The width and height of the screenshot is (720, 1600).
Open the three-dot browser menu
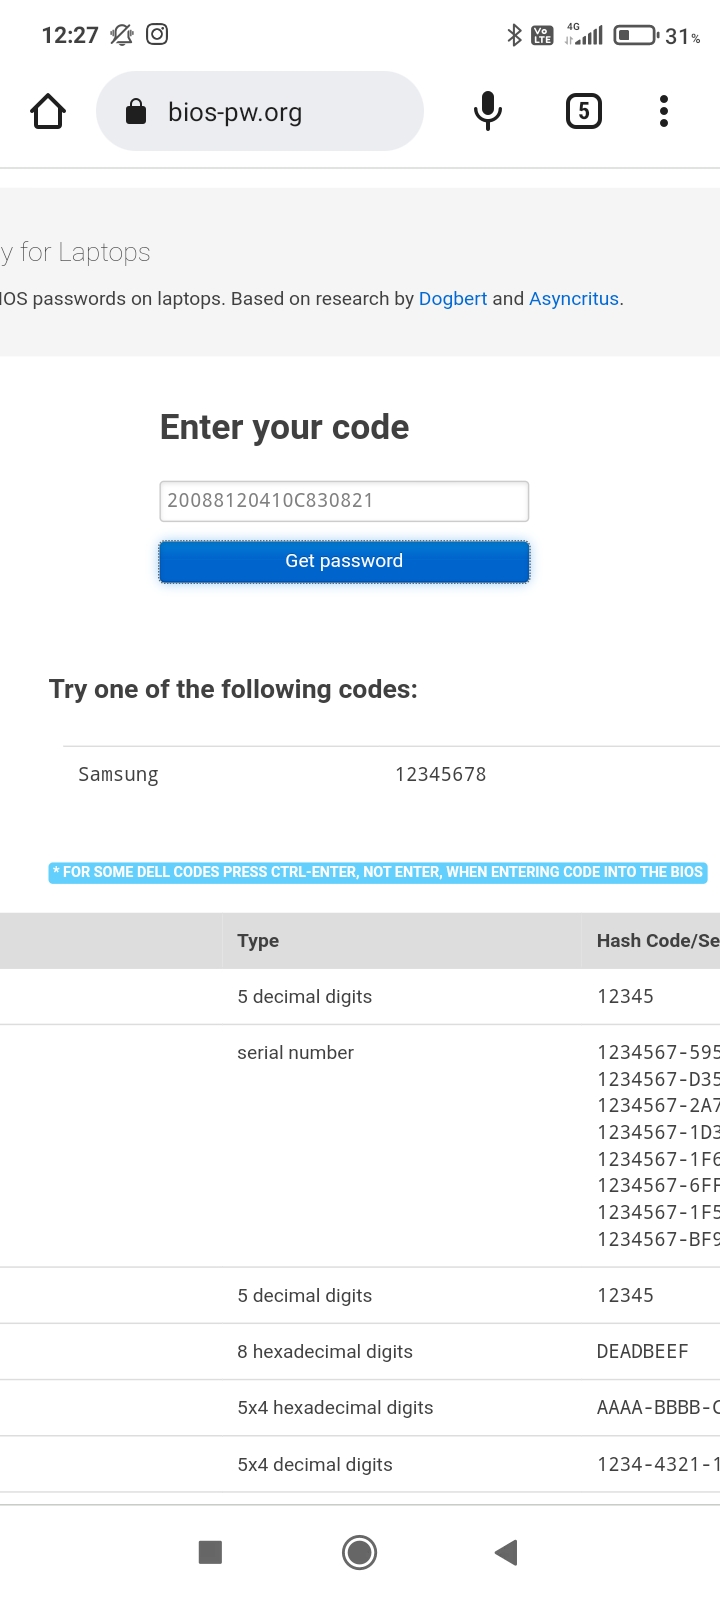tap(663, 111)
